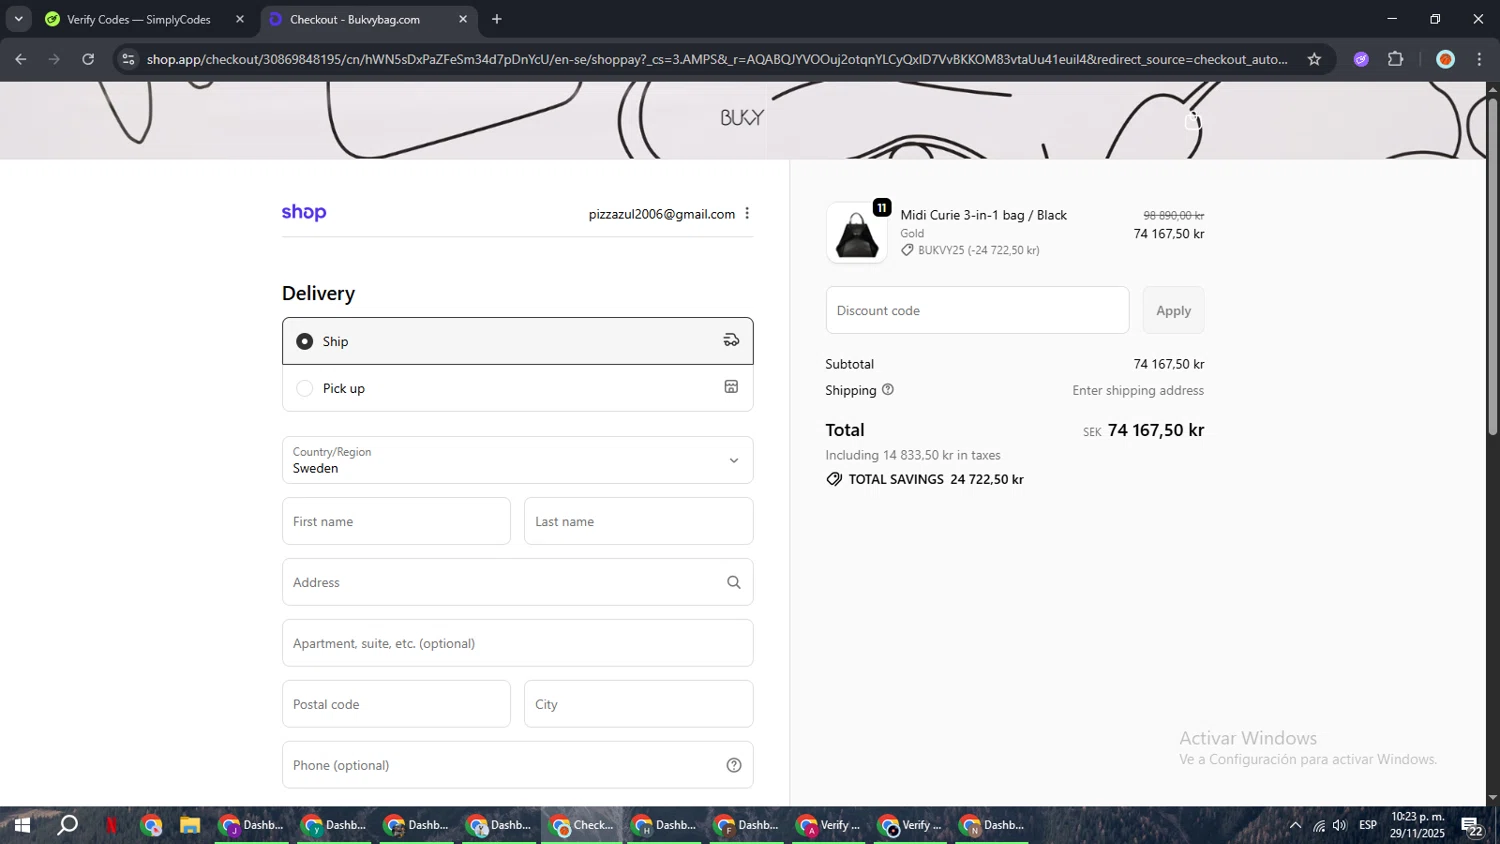1500x844 pixels.
Task: Open volume control in system tray
Action: point(1340,825)
